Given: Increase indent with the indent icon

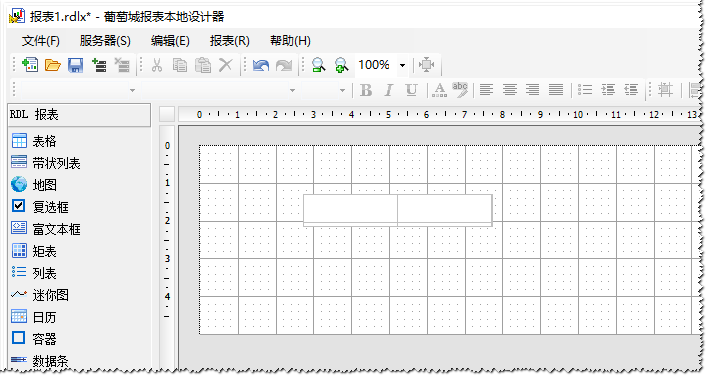Looking at the screenshot, I should click(x=608, y=90).
